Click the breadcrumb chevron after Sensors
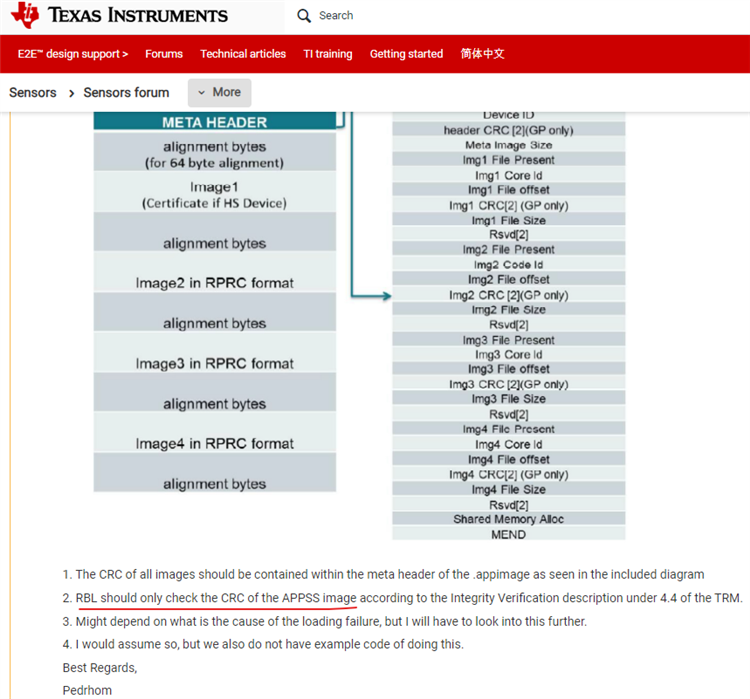 [x=71, y=93]
